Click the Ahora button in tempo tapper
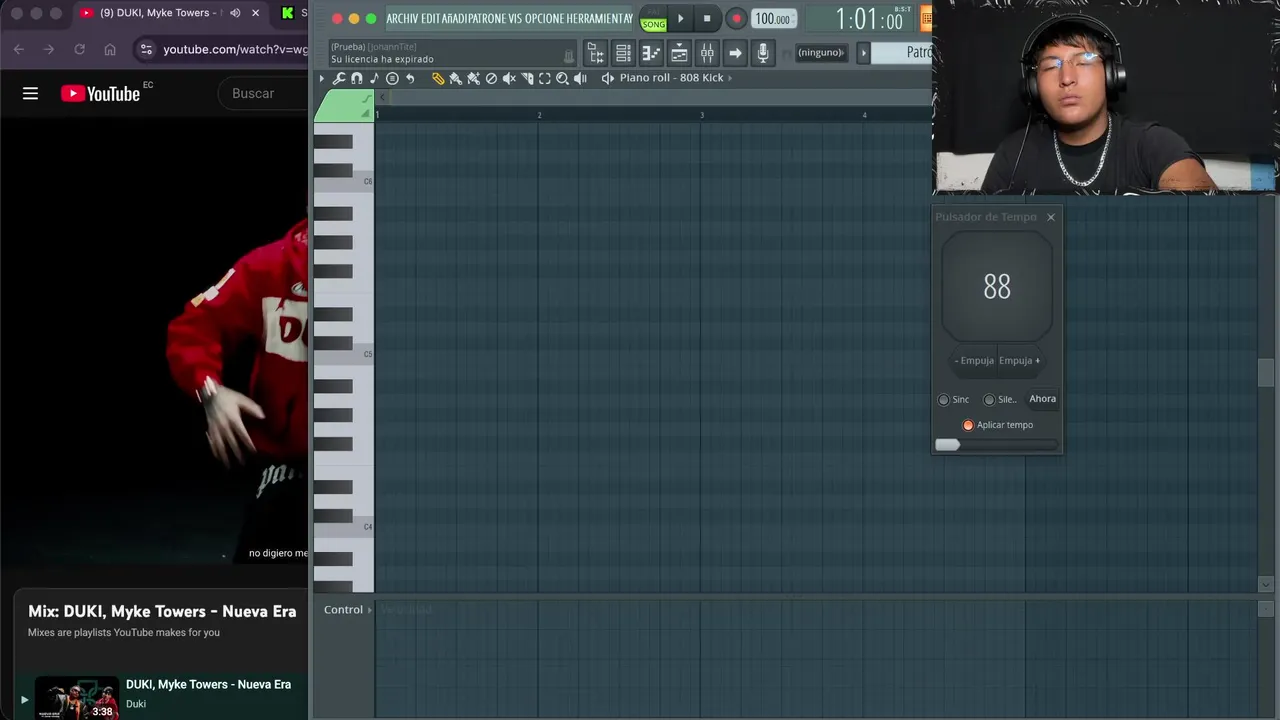1280x720 pixels. (x=1043, y=399)
